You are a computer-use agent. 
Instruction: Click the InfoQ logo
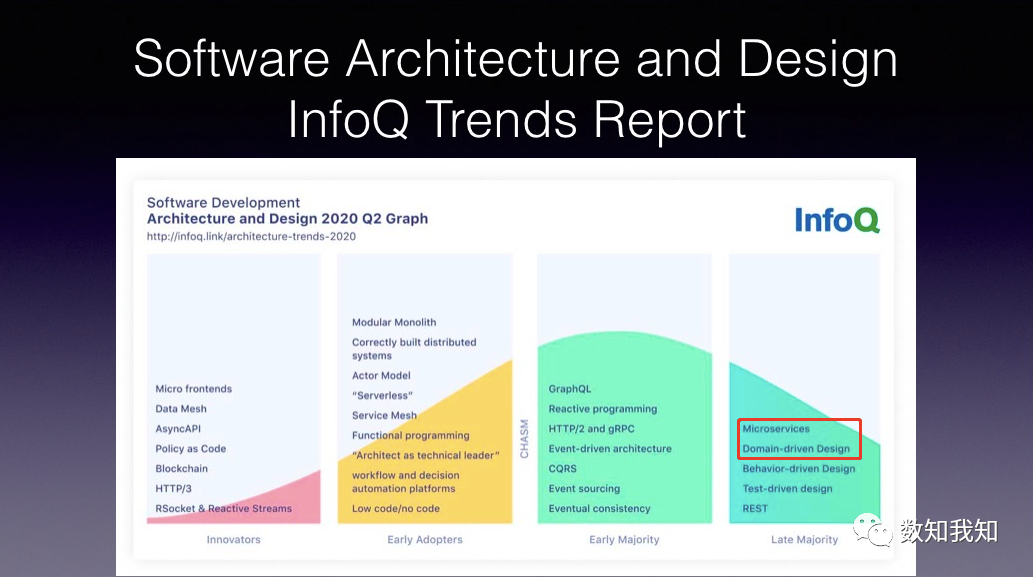[x=837, y=220]
